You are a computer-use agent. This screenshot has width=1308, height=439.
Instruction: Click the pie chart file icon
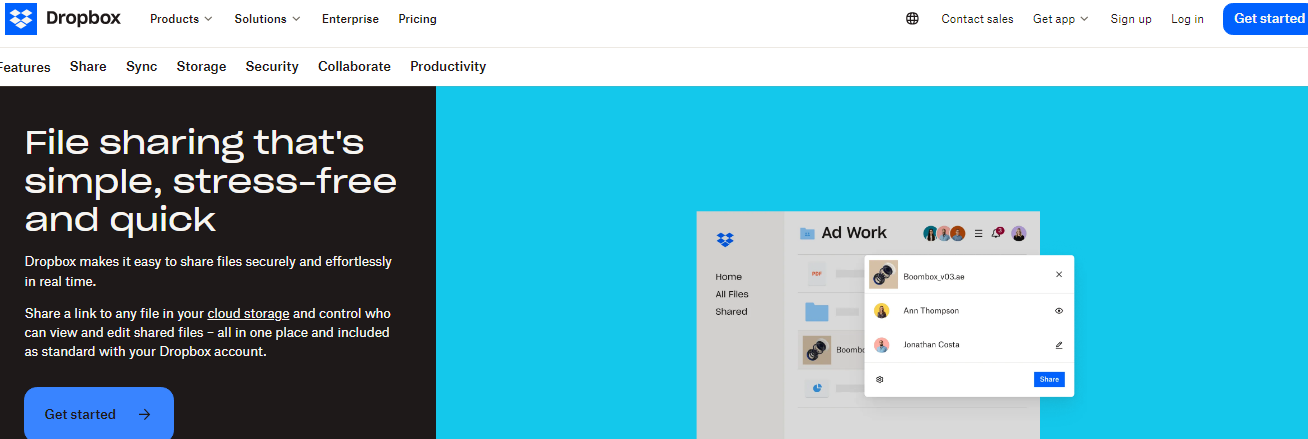coord(816,388)
